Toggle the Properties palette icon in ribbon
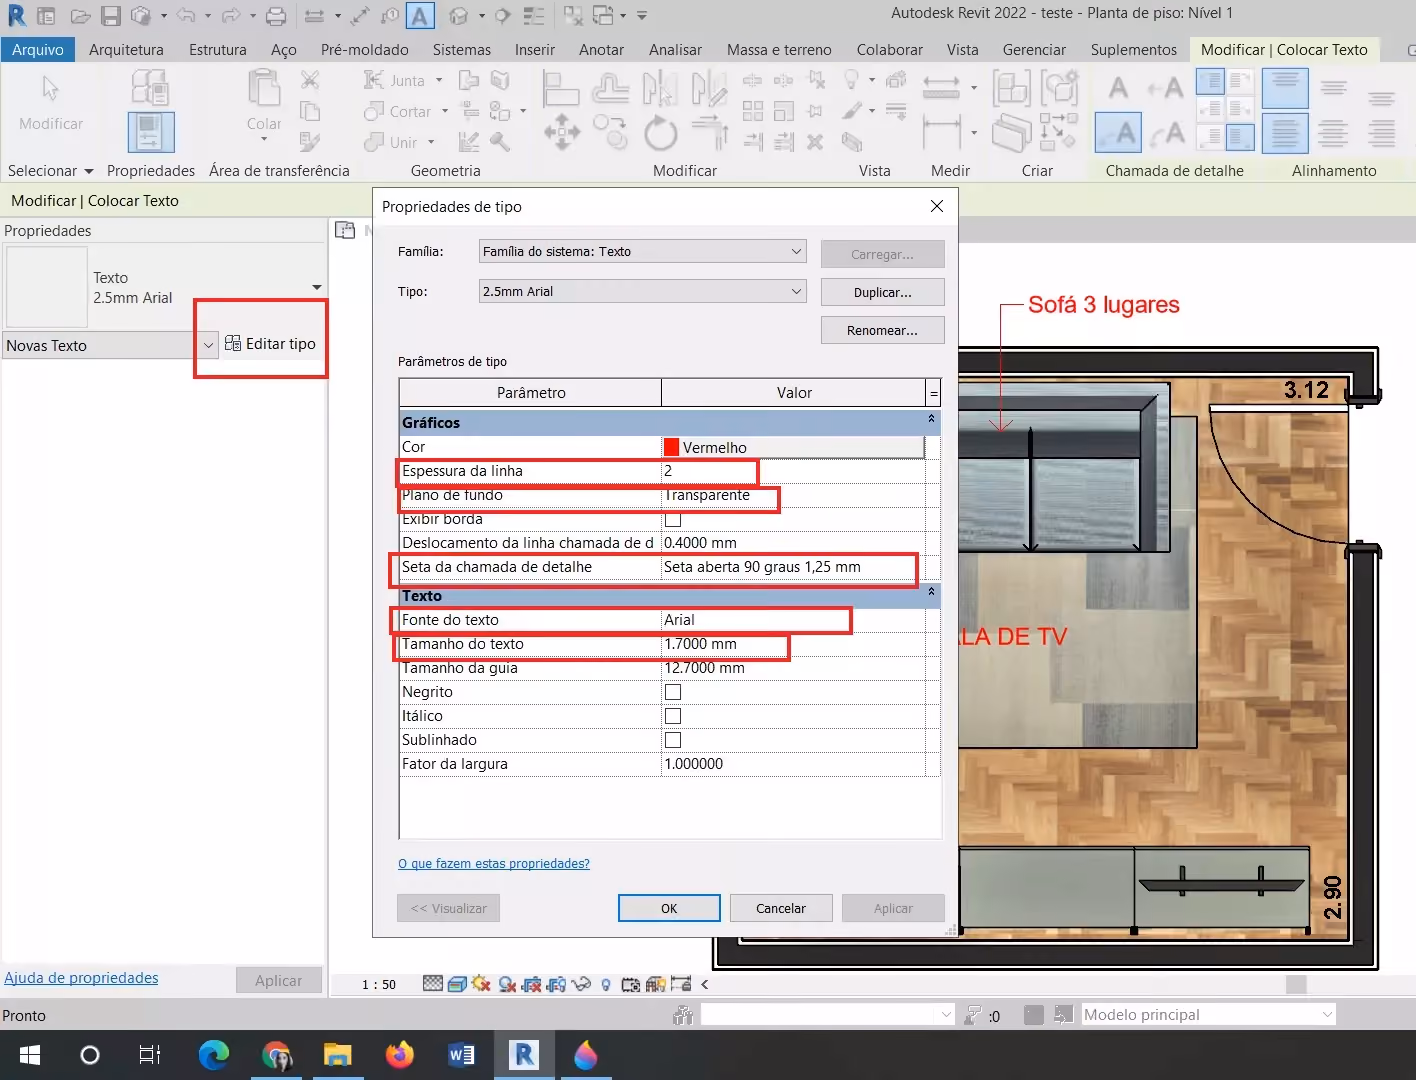Image resolution: width=1416 pixels, height=1080 pixels. click(151, 132)
